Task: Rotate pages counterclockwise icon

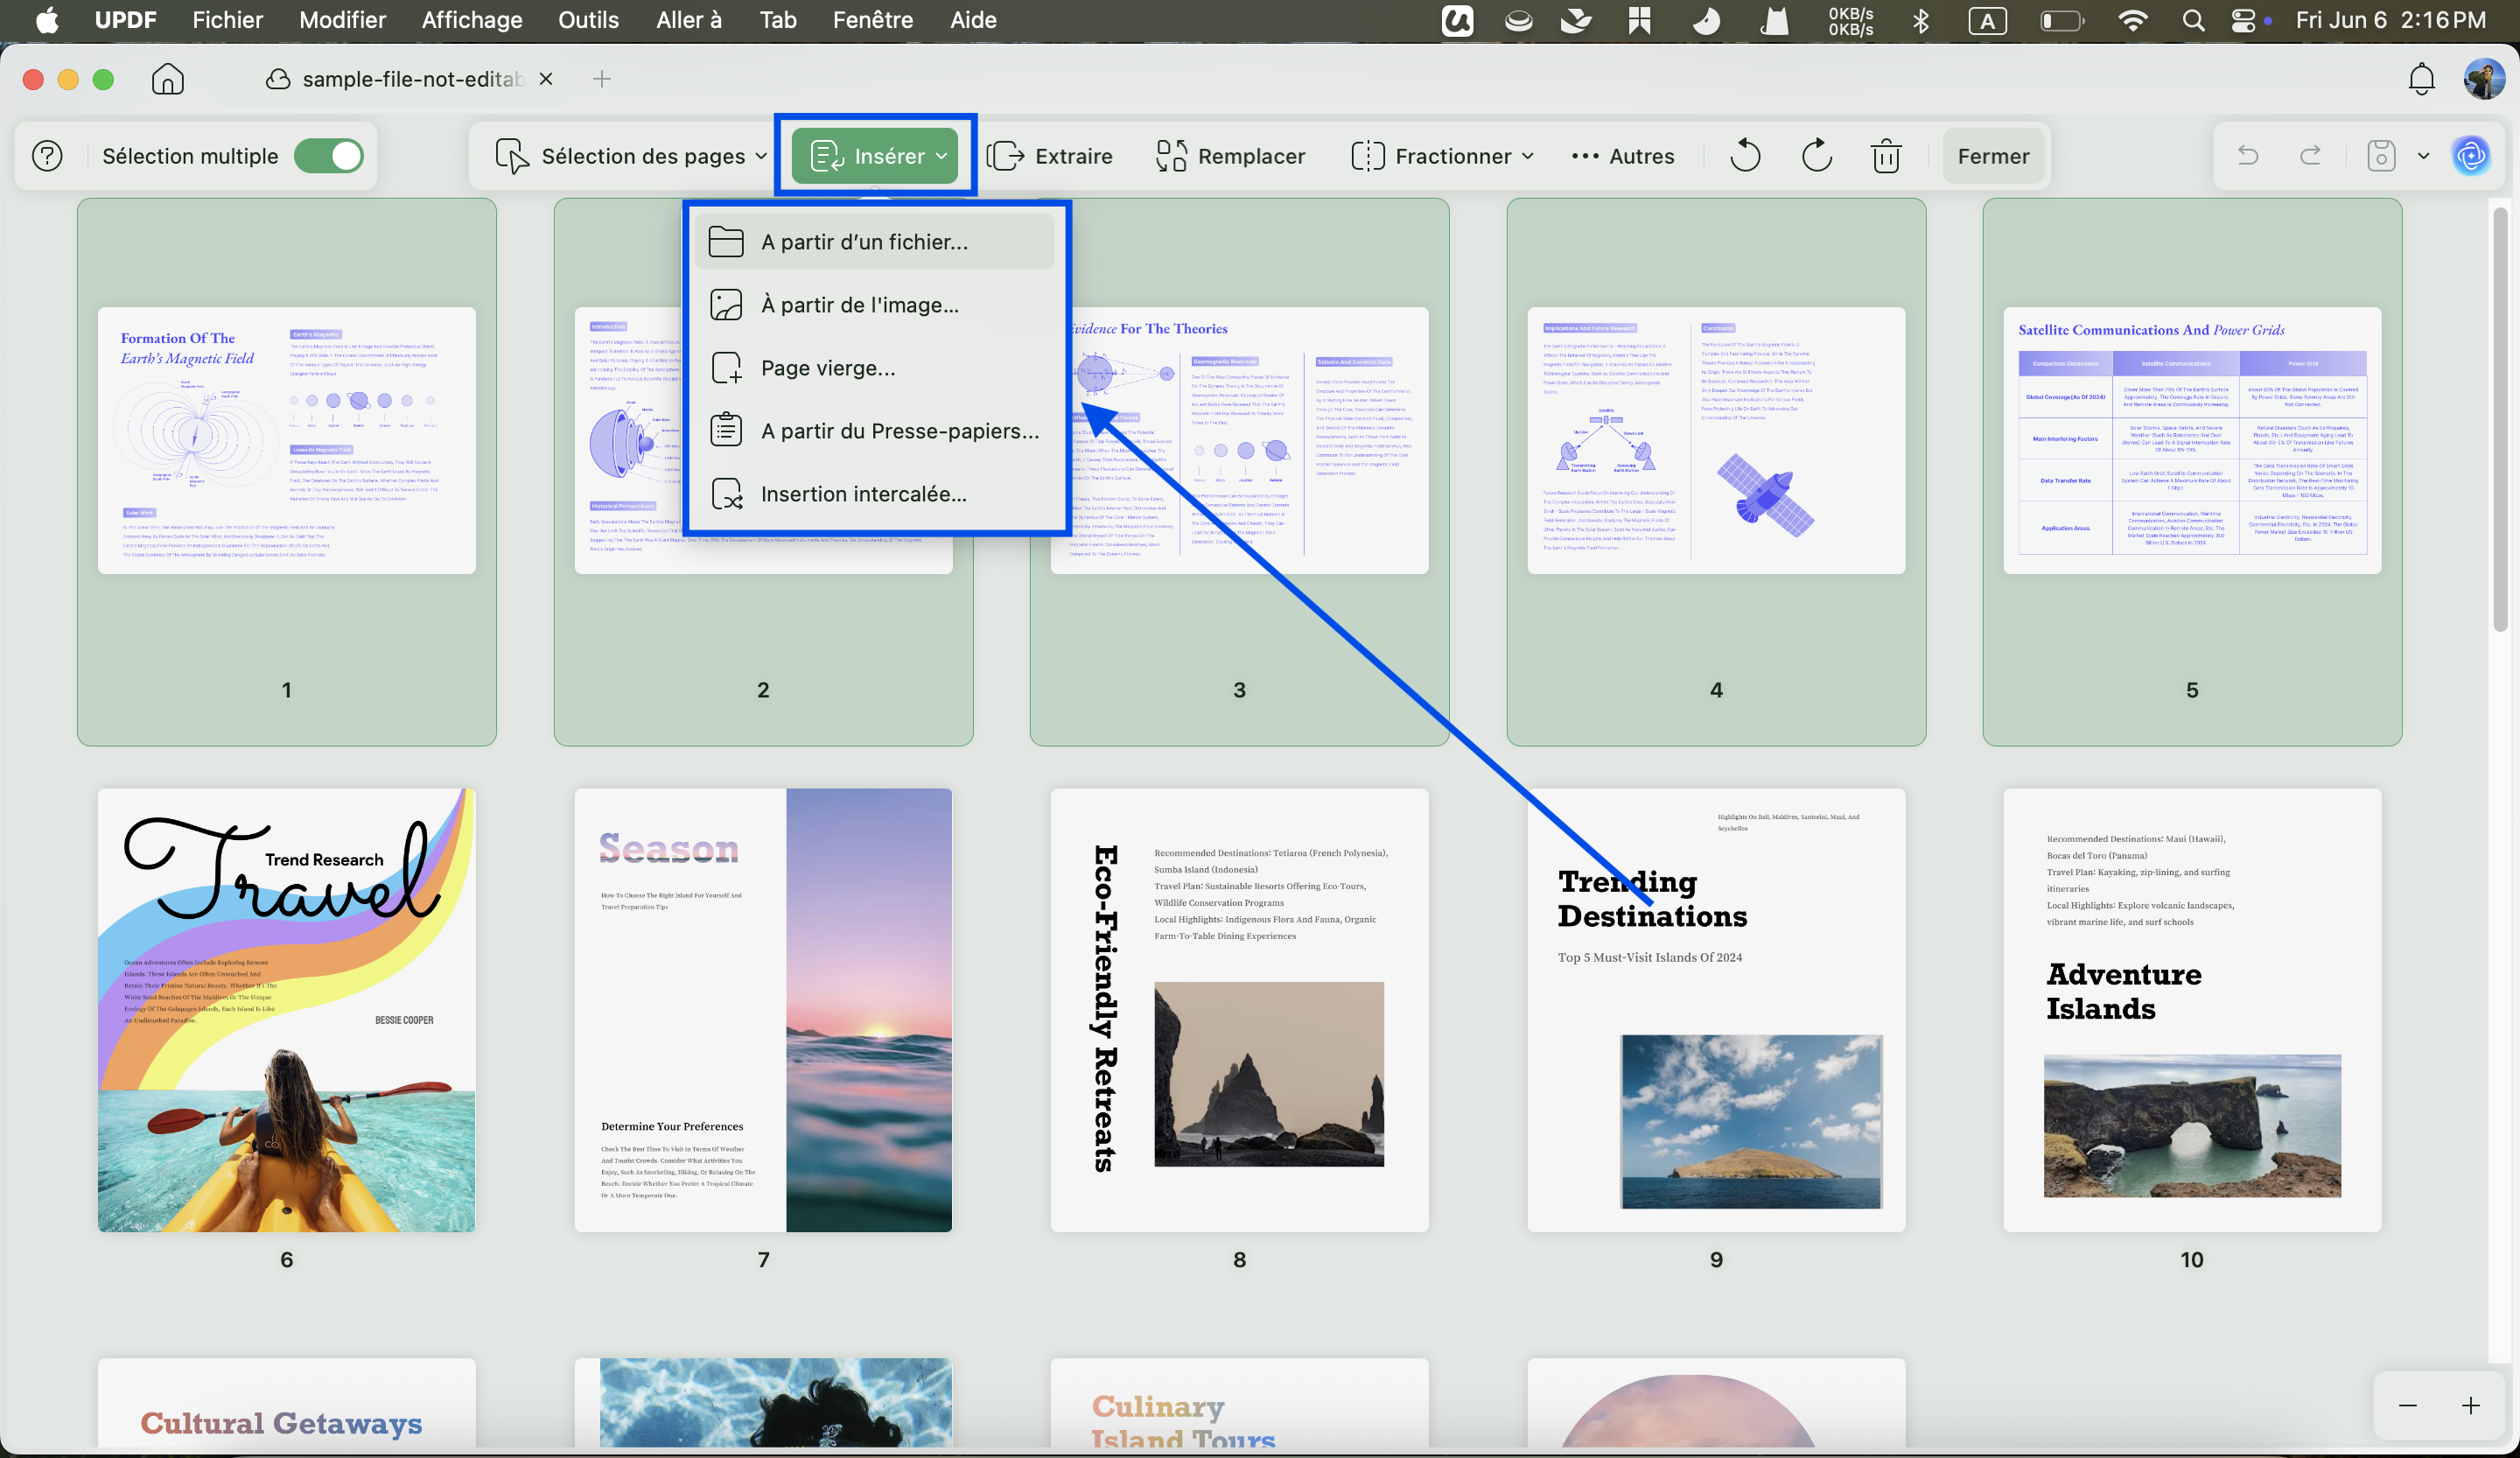Action: coord(1745,156)
